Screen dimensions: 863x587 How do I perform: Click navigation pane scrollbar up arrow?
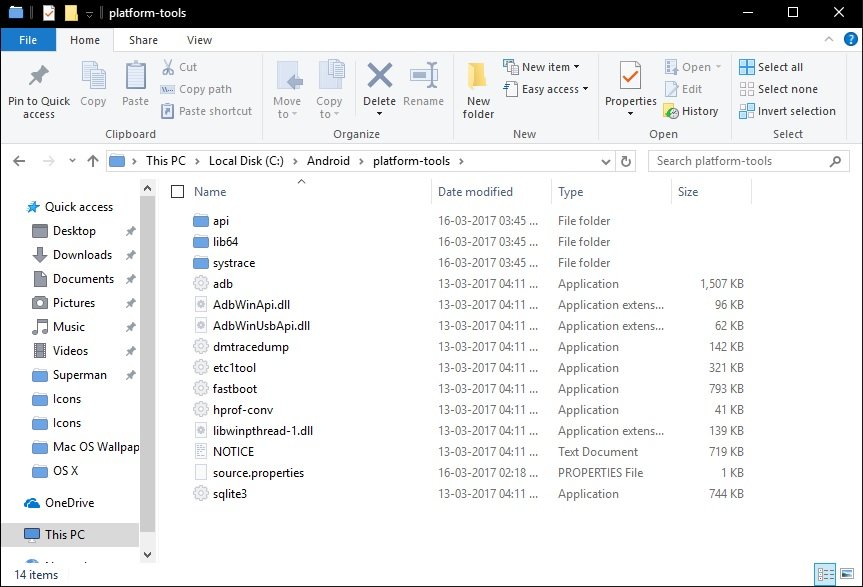(x=147, y=188)
